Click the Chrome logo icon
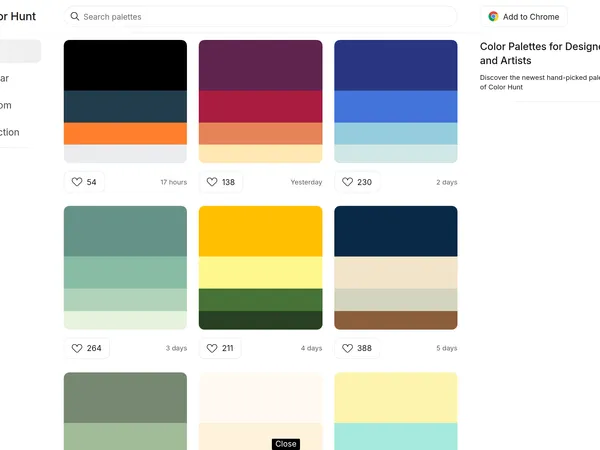The height and width of the screenshot is (450, 600). click(493, 16)
